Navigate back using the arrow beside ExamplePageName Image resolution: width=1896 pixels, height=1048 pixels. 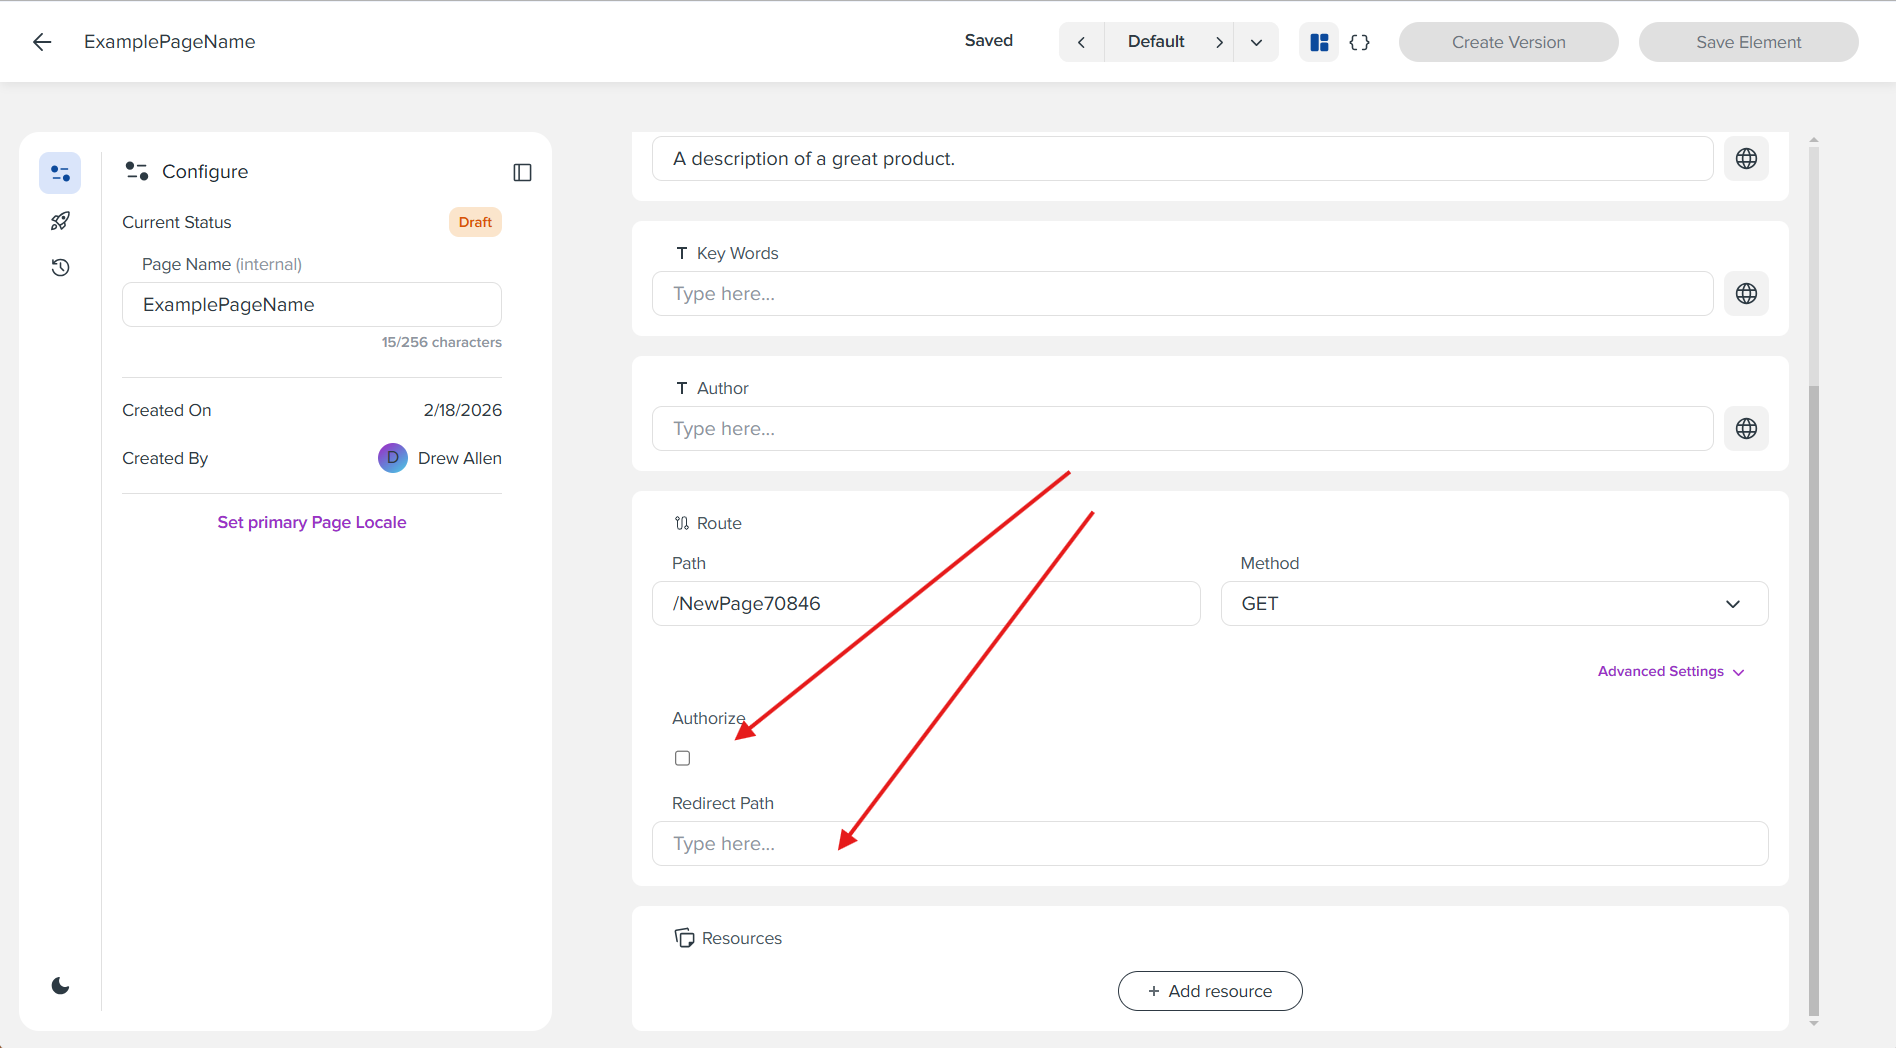[41, 41]
